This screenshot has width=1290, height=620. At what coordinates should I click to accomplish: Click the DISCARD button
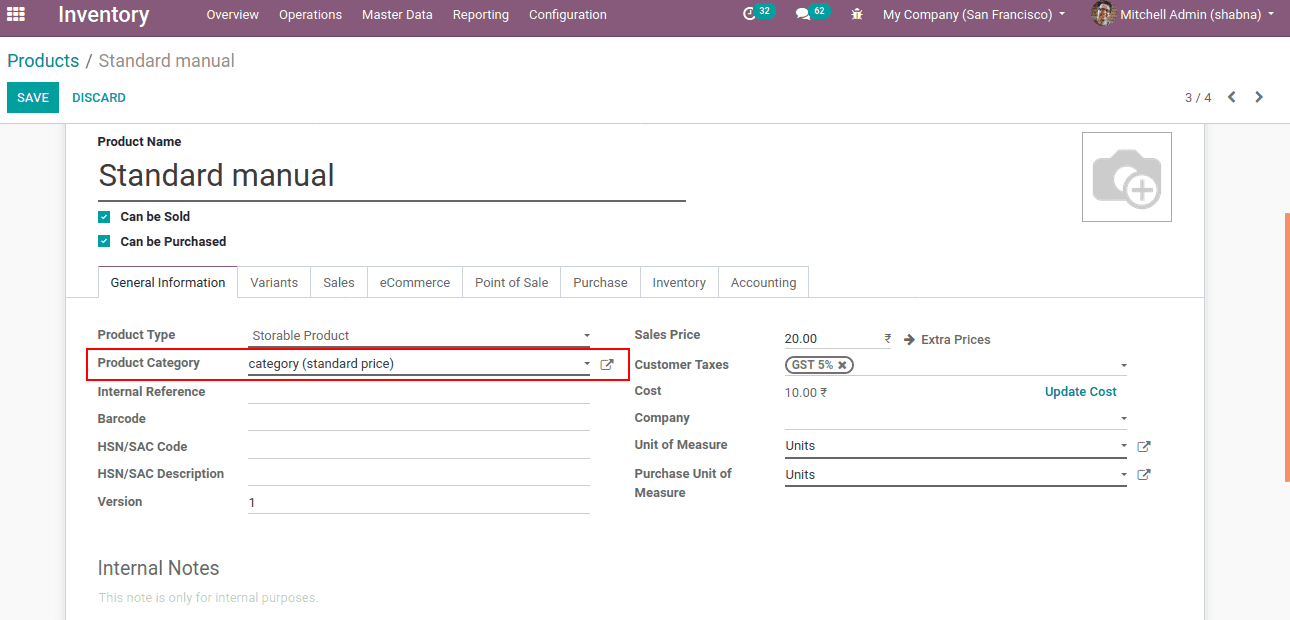coord(99,98)
